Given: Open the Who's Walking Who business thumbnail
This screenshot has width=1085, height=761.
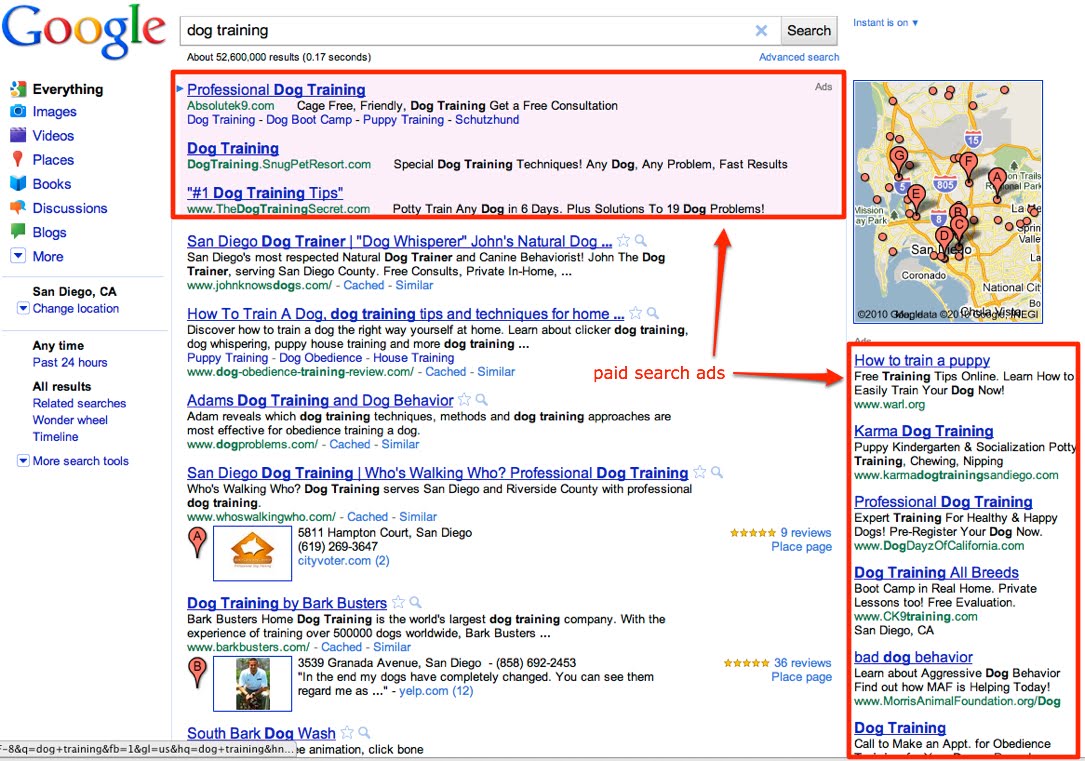Looking at the screenshot, I should click(x=253, y=553).
